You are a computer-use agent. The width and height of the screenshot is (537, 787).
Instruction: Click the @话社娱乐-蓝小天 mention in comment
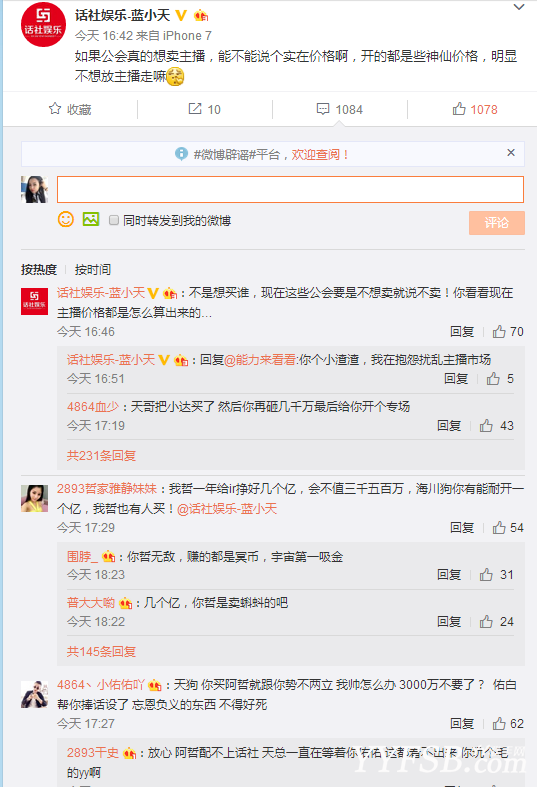click(x=227, y=509)
